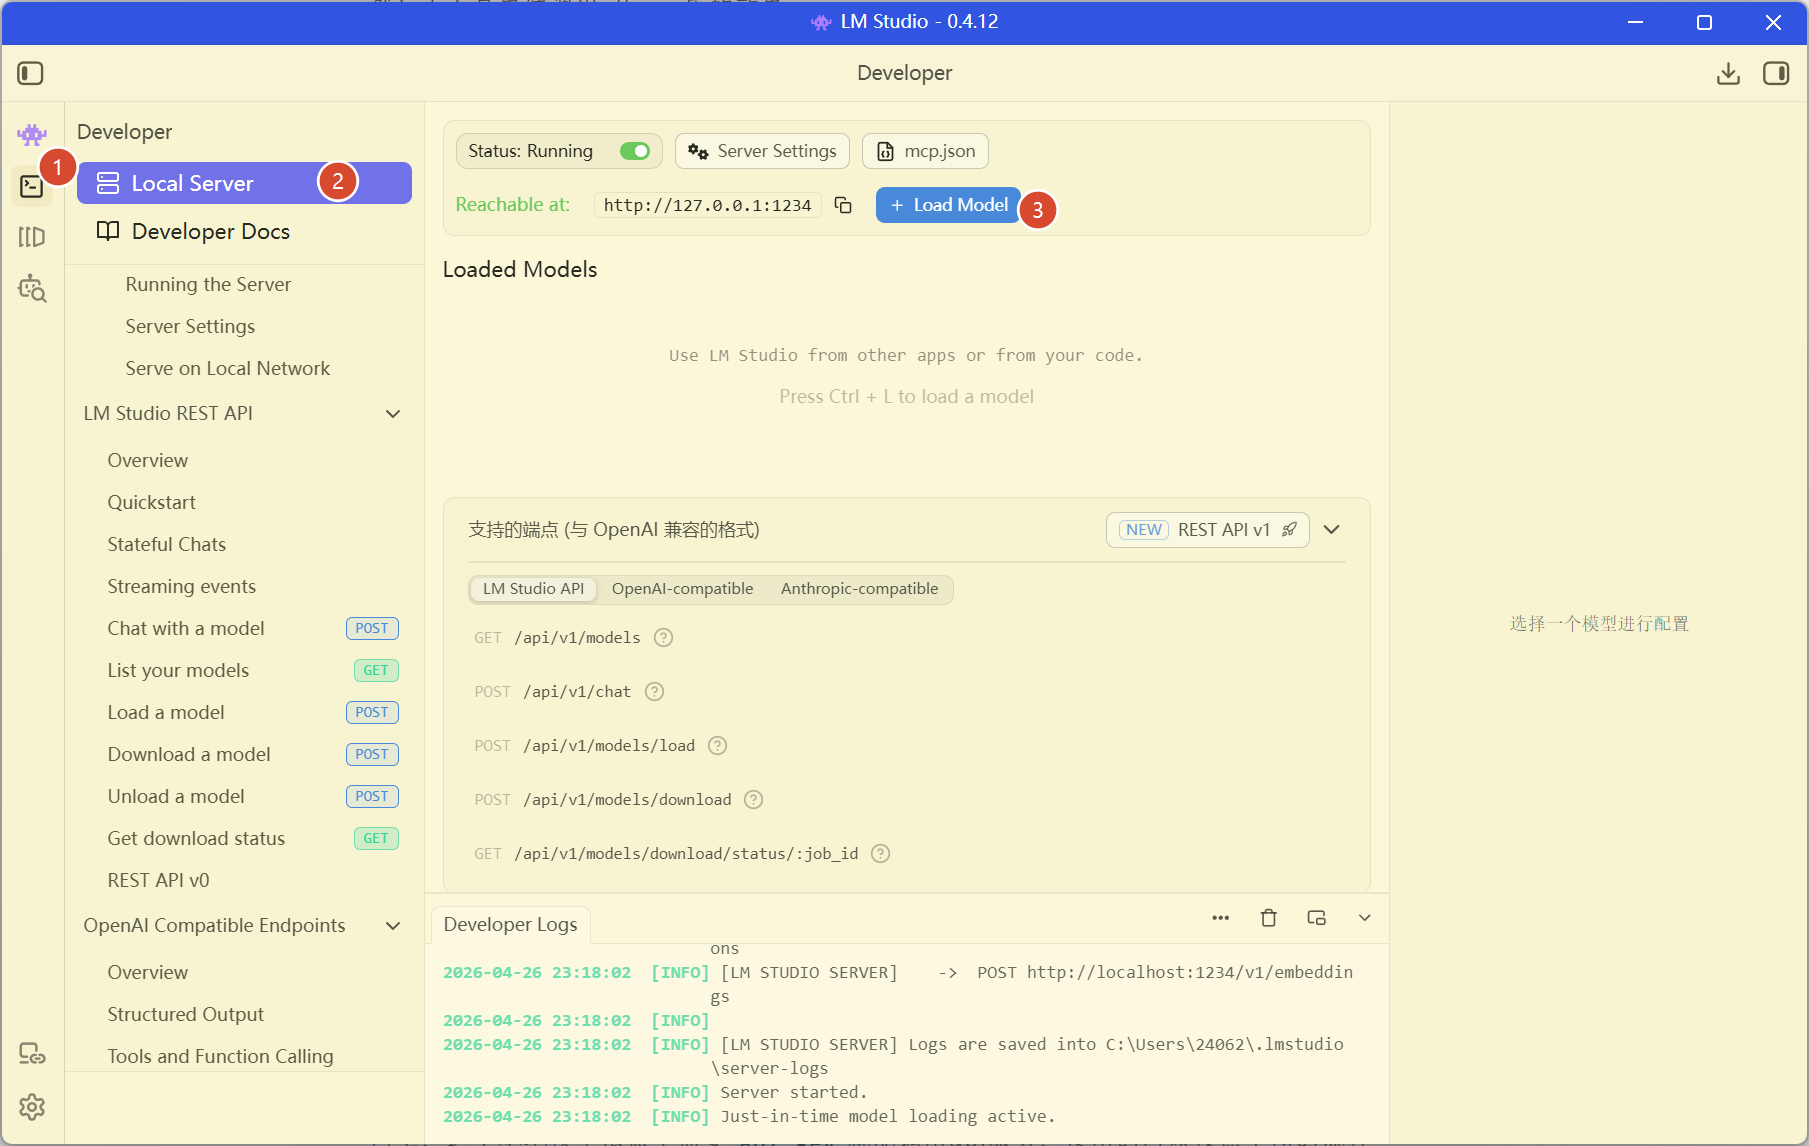
Task: Open Developer Logs more options ellipsis
Action: (x=1221, y=918)
